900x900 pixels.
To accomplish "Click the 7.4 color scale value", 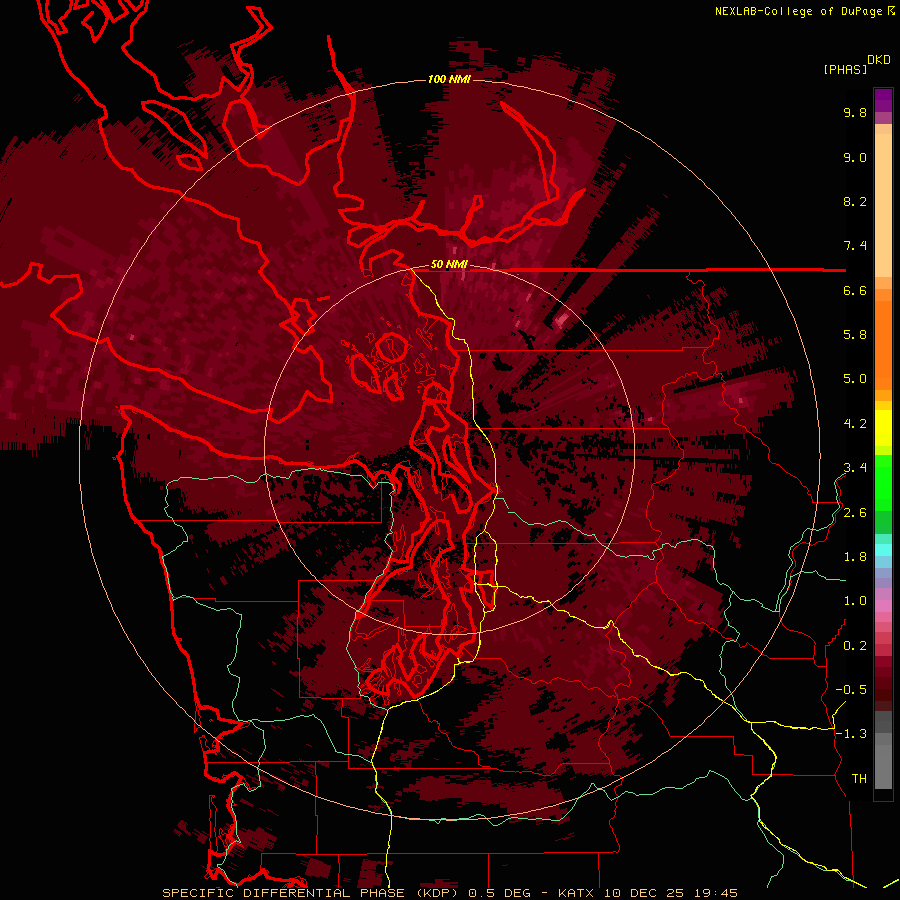I will click(x=855, y=246).
